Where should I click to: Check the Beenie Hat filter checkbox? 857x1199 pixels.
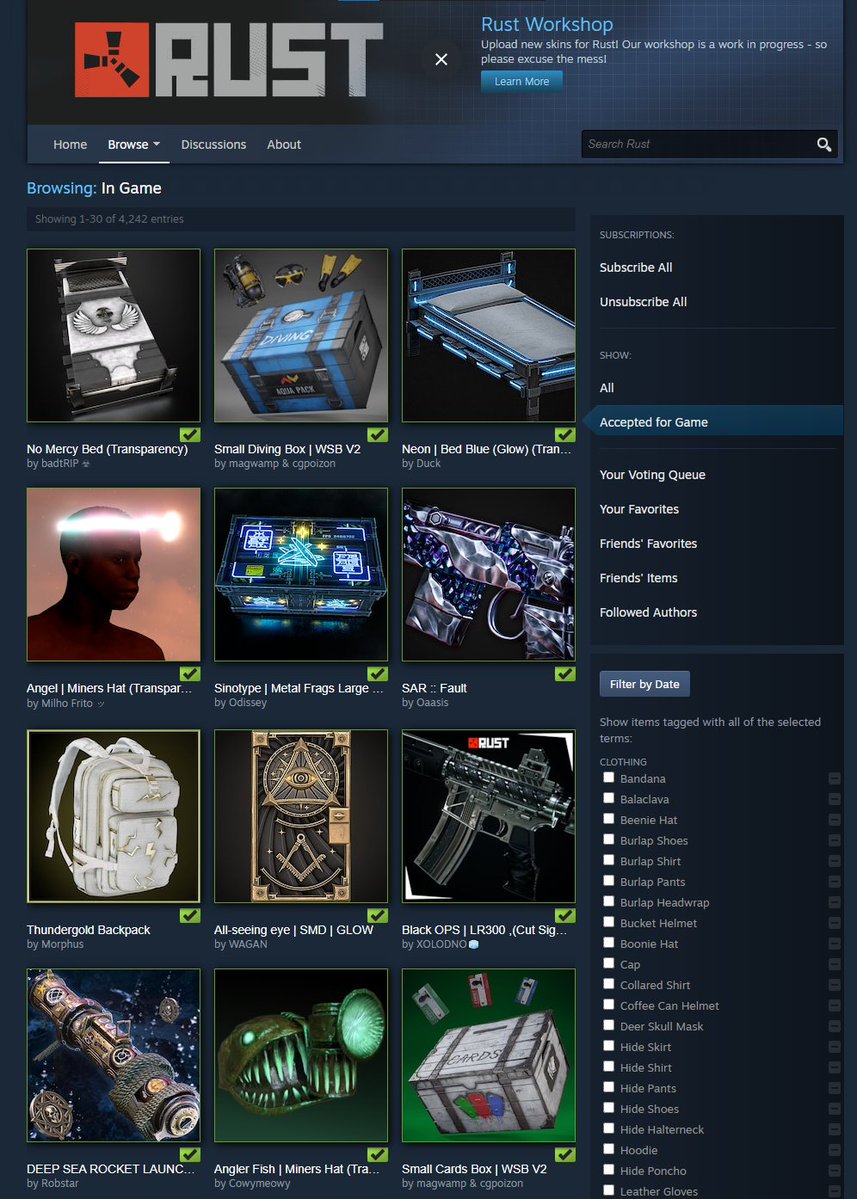click(609, 818)
